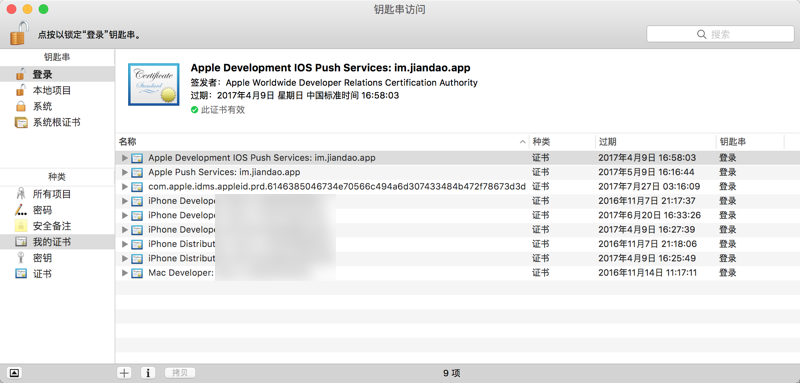Sort by the 名称 column header
The height and width of the screenshot is (383, 800).
(322, 142)
